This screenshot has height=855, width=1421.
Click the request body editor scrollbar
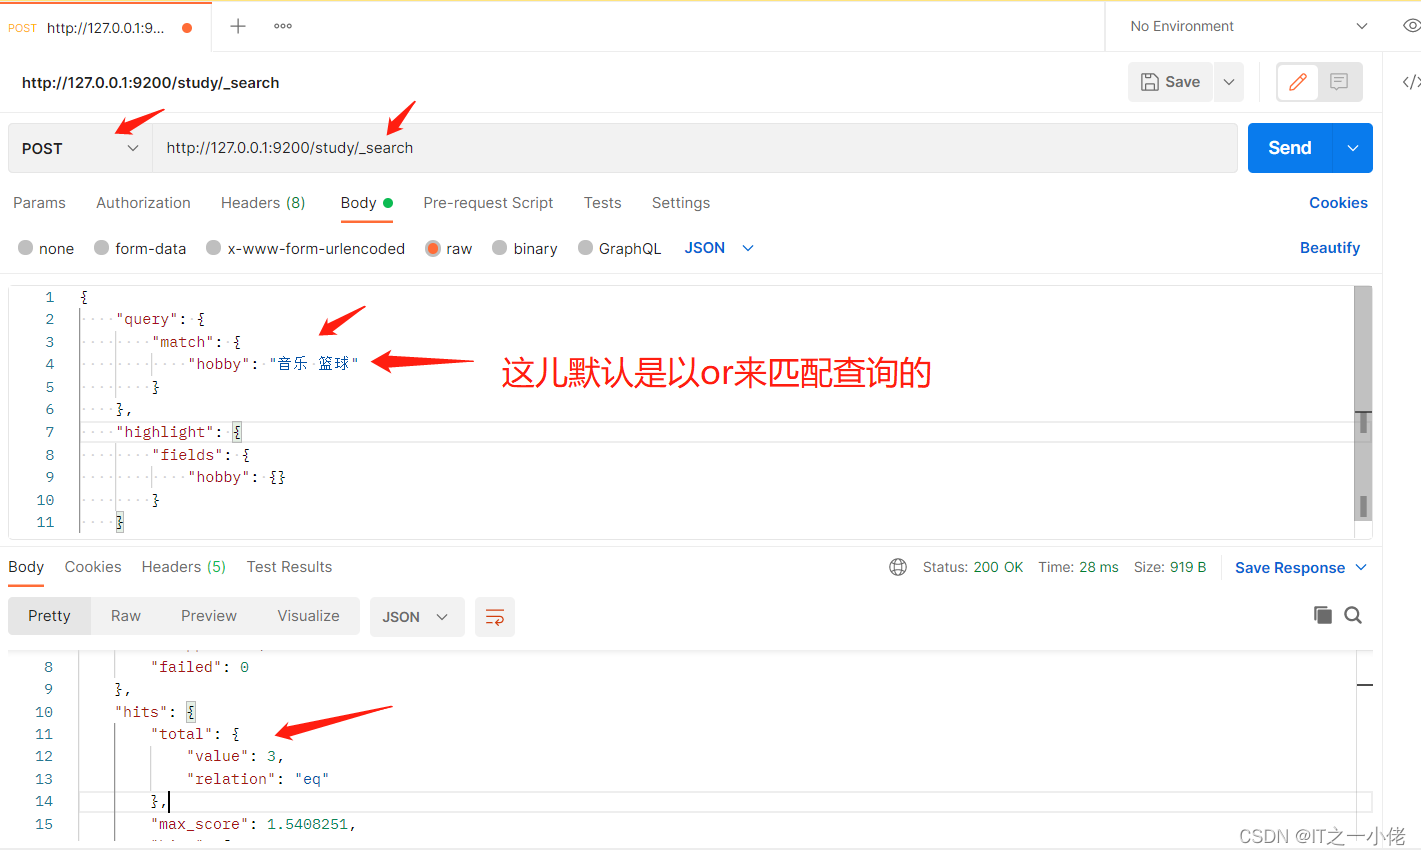coord(1363,403)
